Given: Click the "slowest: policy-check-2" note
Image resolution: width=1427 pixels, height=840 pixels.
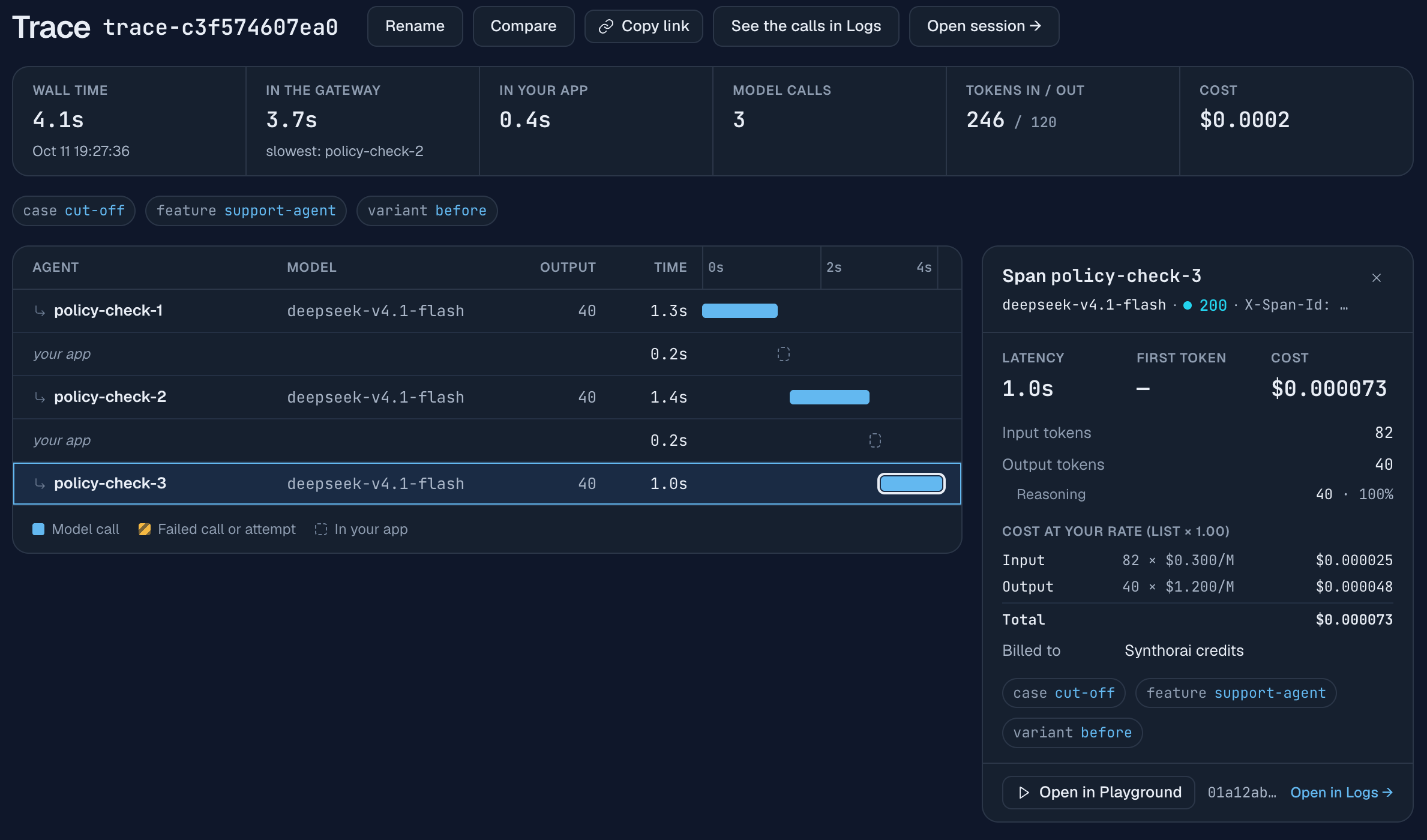Looking at the screenshot, I should [x=345, y=151].
